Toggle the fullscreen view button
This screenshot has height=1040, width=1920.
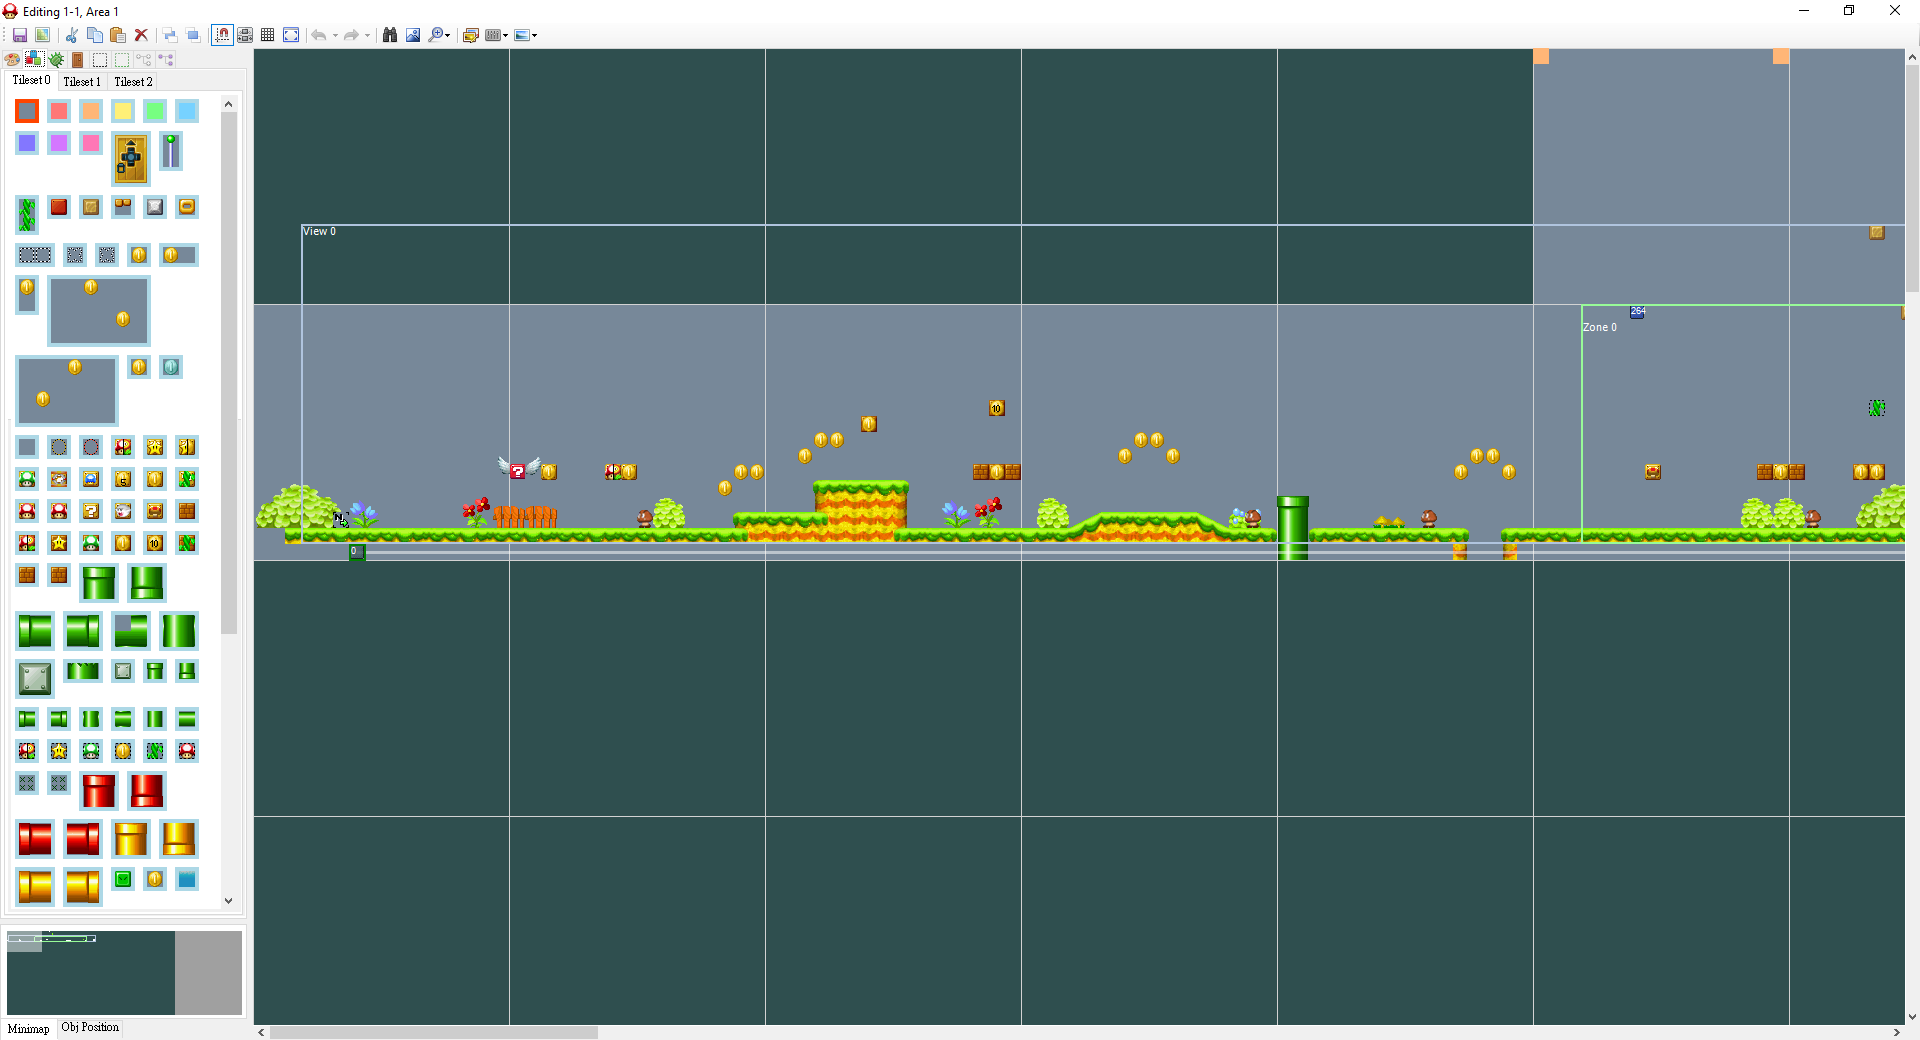coord(291,35)
